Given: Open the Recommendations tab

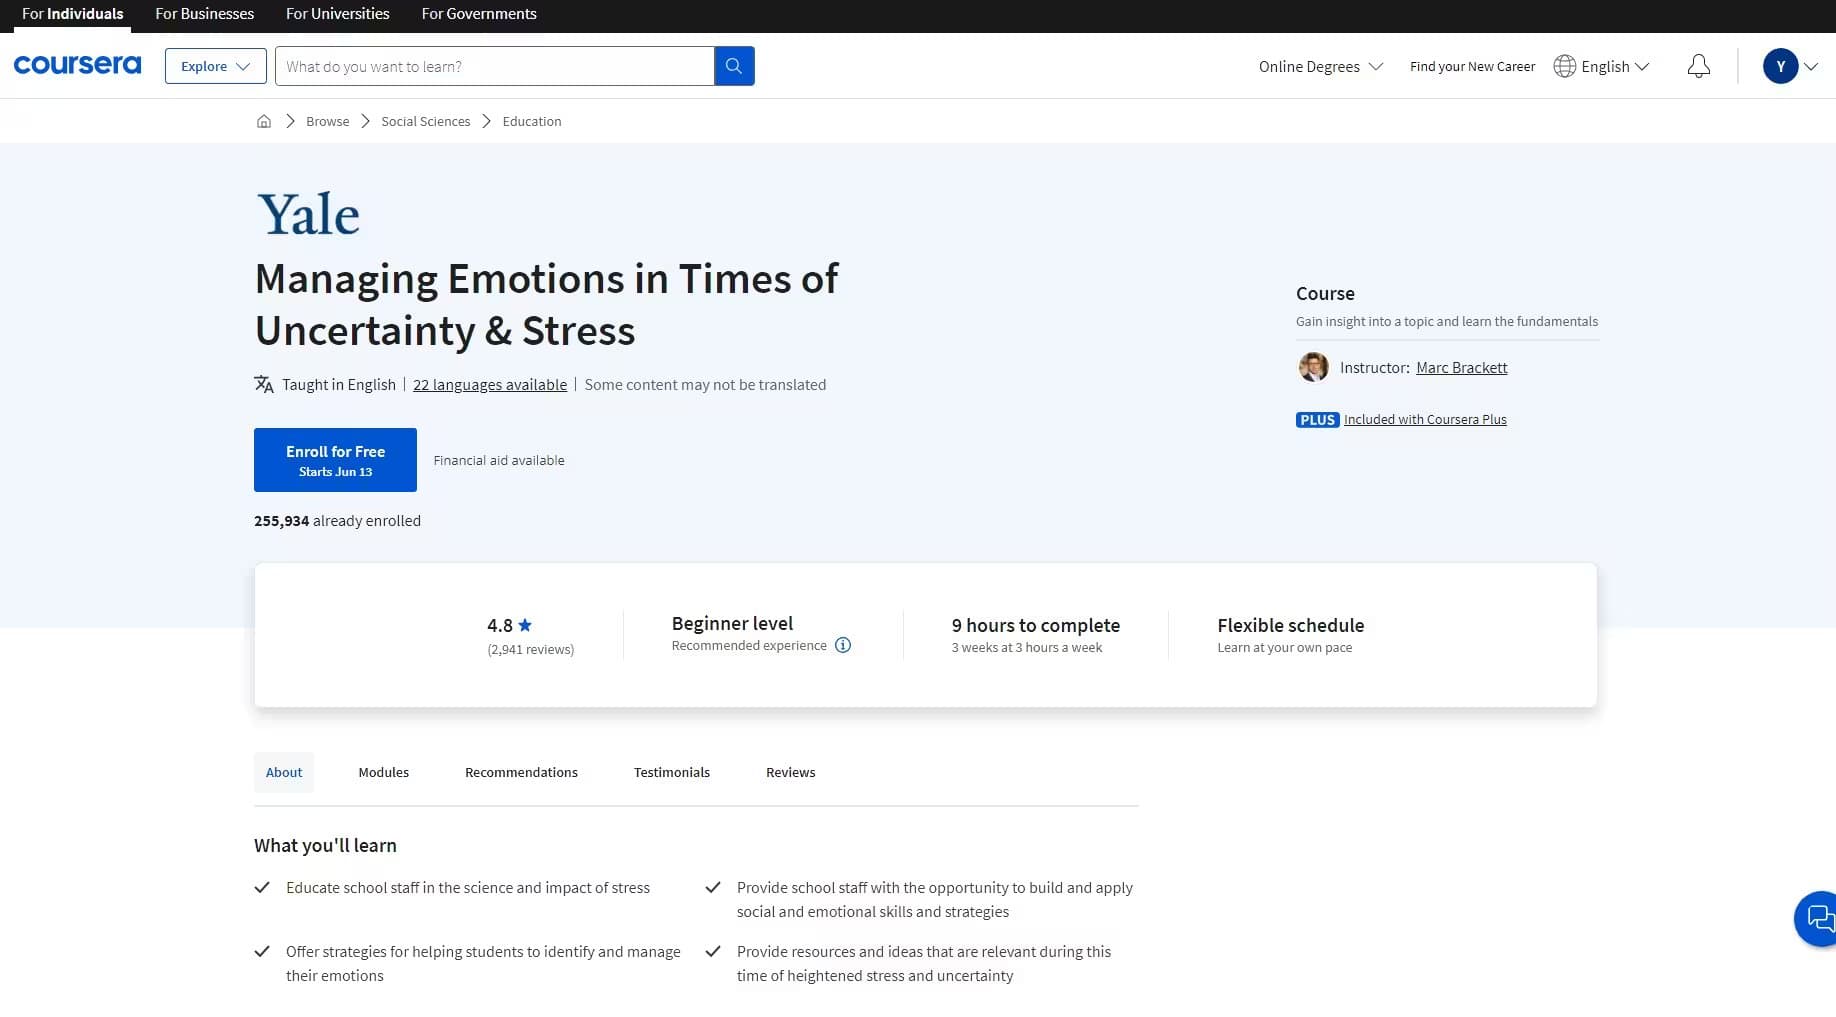Looking at the screenshot, I should [521, 772].
